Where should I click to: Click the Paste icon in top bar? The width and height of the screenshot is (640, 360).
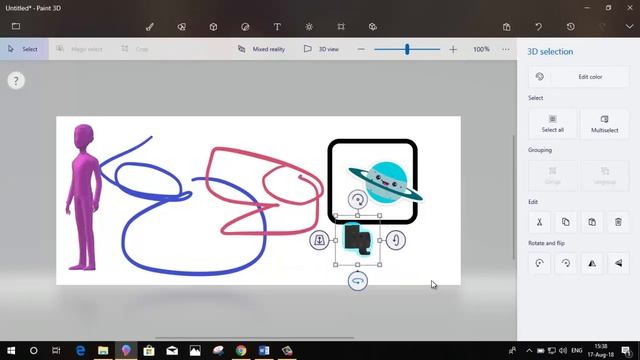tap(507, 27)
